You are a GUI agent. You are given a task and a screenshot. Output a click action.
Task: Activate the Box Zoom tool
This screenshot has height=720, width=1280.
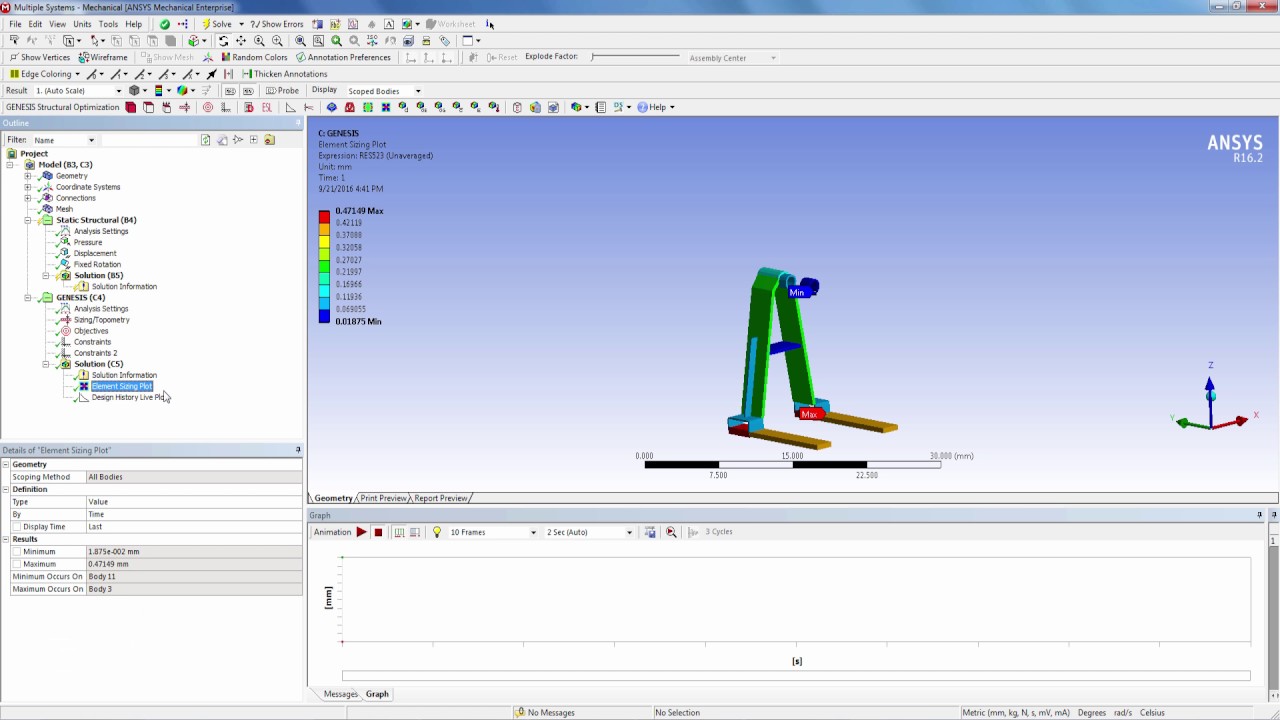coord(277,41)
